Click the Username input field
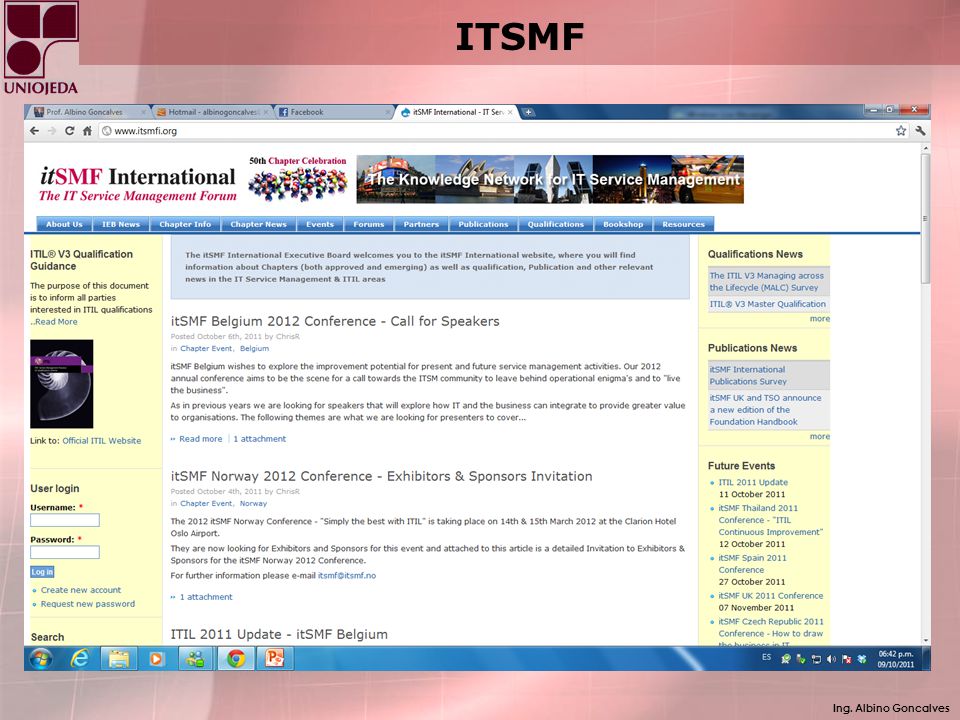The image size is (960, 720). 65,520
